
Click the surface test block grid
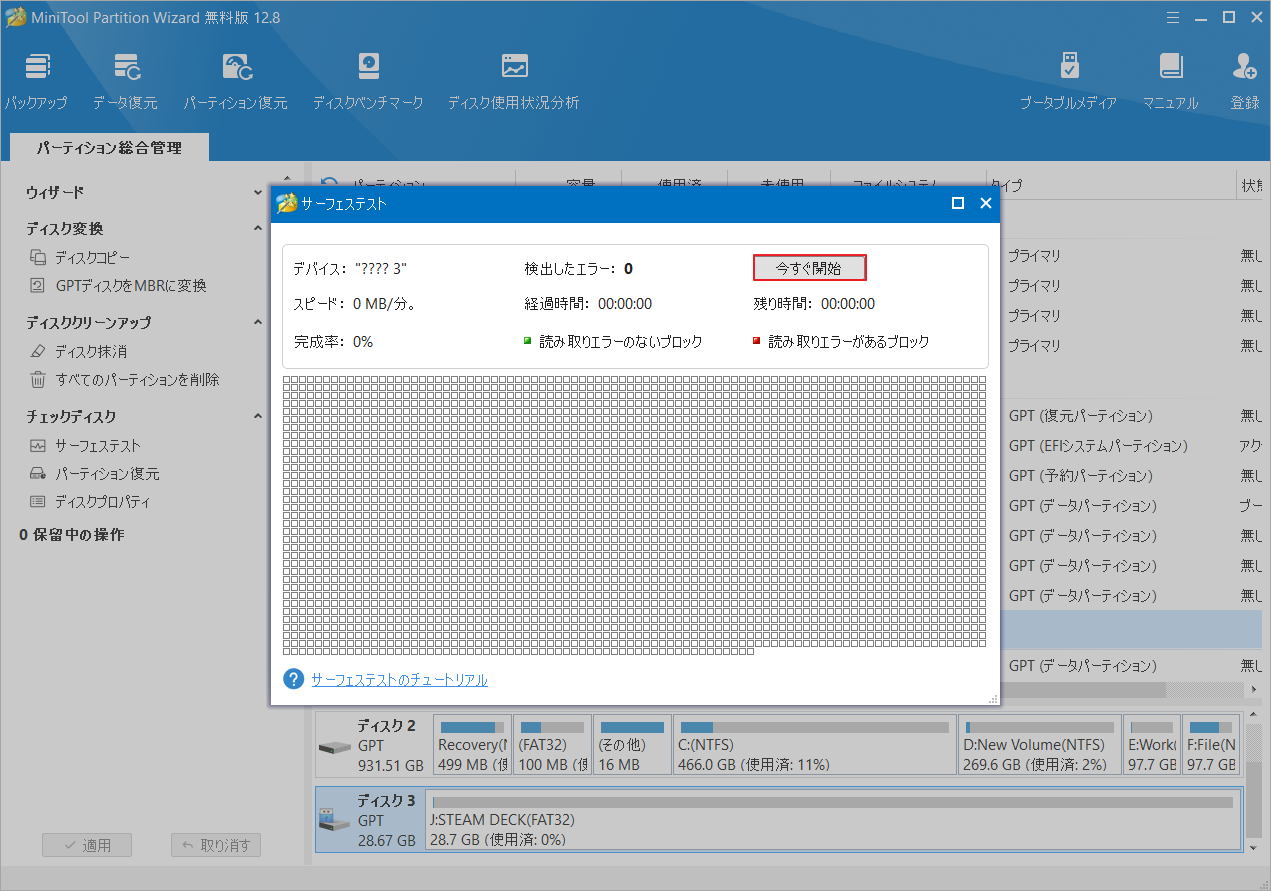pos(634,515)
